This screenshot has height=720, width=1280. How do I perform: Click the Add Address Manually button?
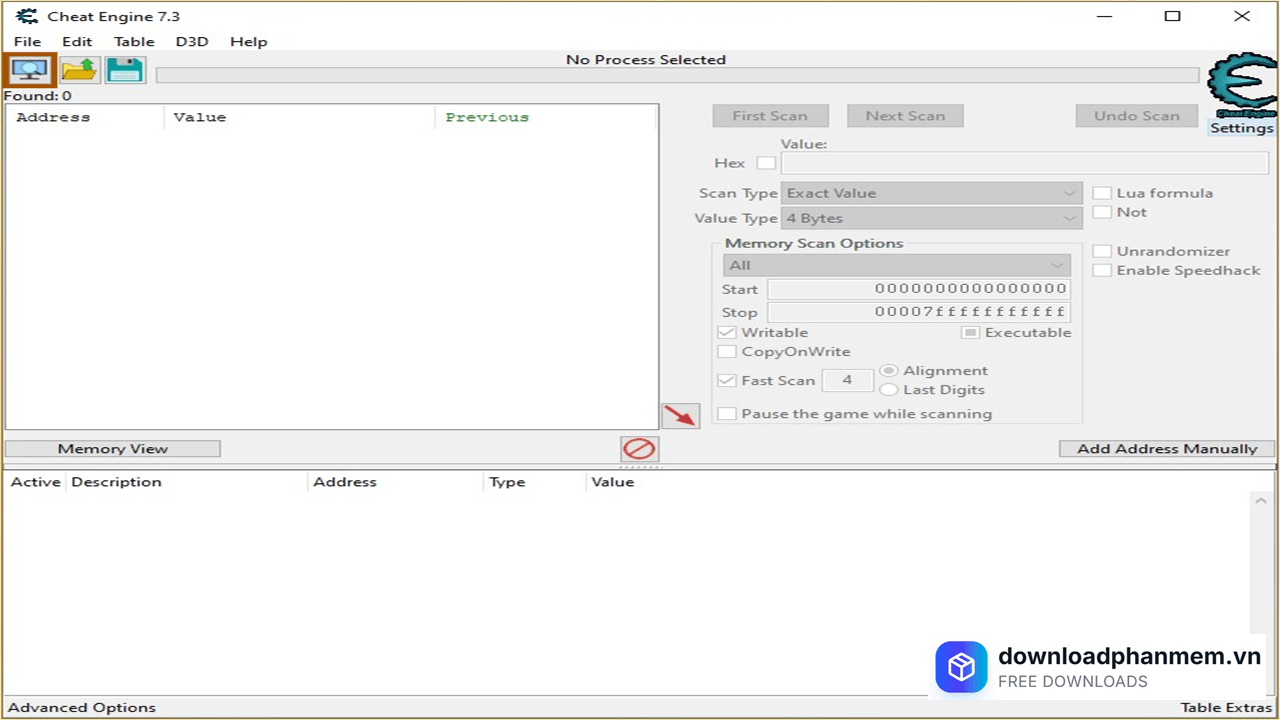1166,449
